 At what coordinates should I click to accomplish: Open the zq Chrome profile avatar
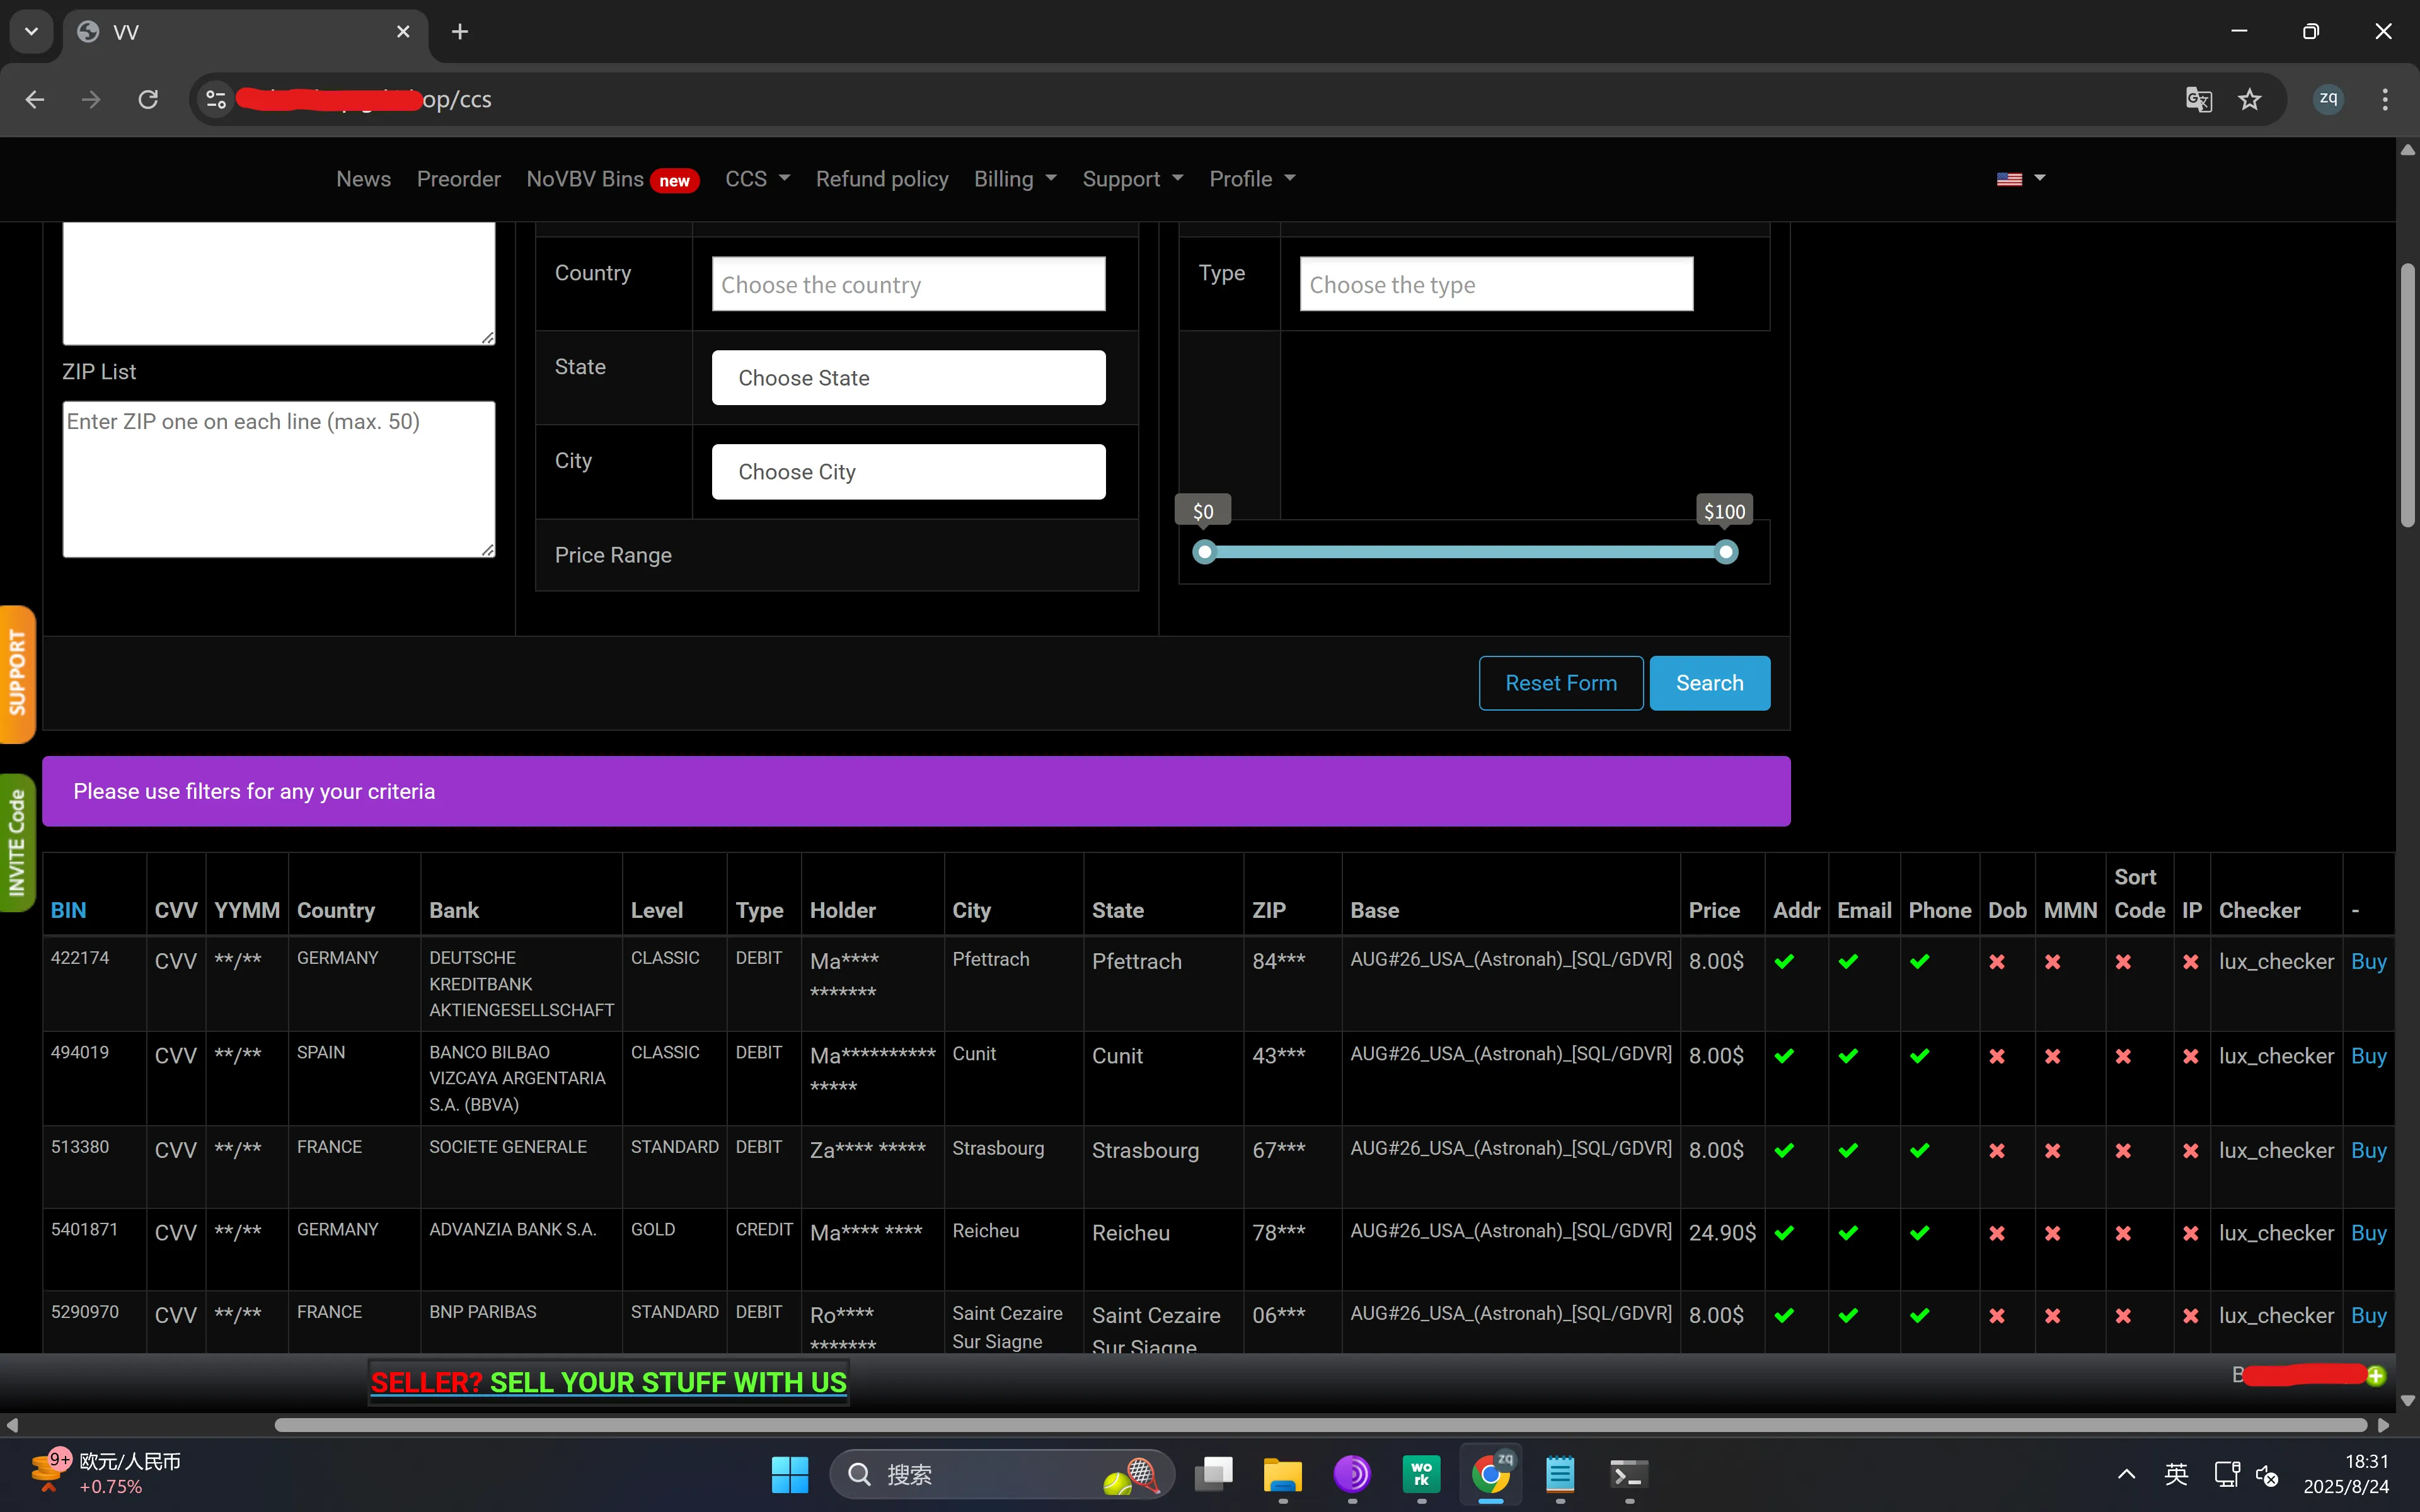pyautogui.click(x=2328, y=99)
